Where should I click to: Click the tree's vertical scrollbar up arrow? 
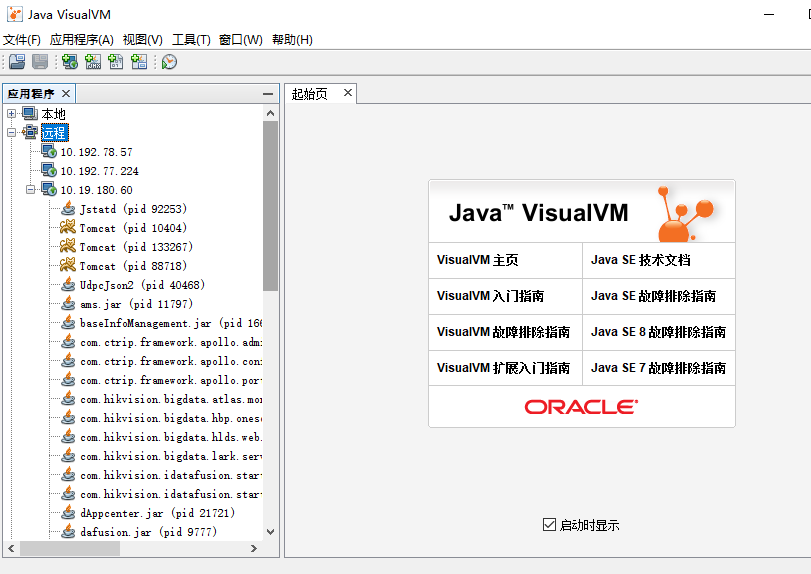[271, 113]
